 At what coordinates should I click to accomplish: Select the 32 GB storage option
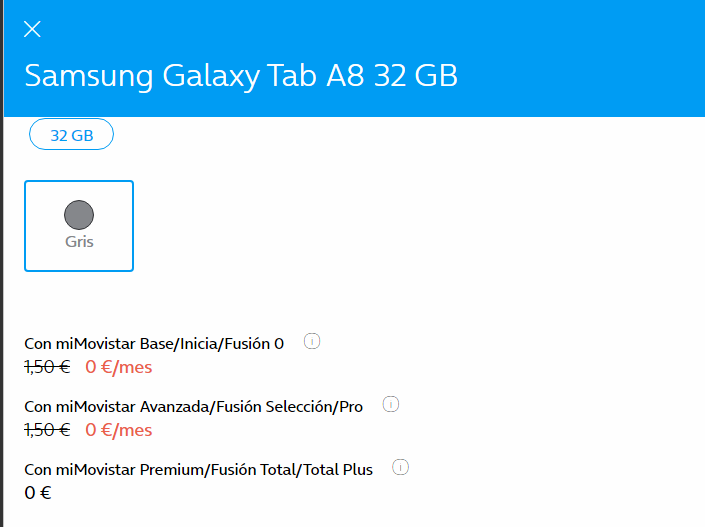(71, 136)
